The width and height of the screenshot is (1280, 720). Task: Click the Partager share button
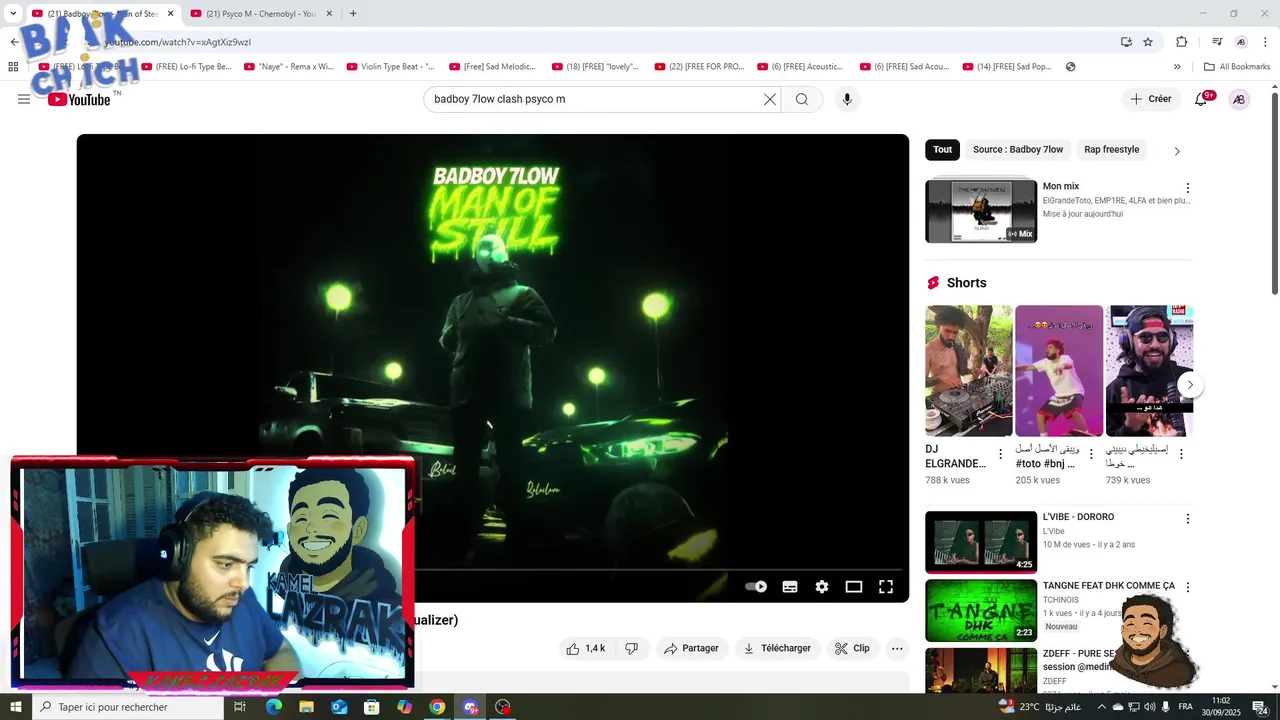pyautogui.click(x=691, y=648)
